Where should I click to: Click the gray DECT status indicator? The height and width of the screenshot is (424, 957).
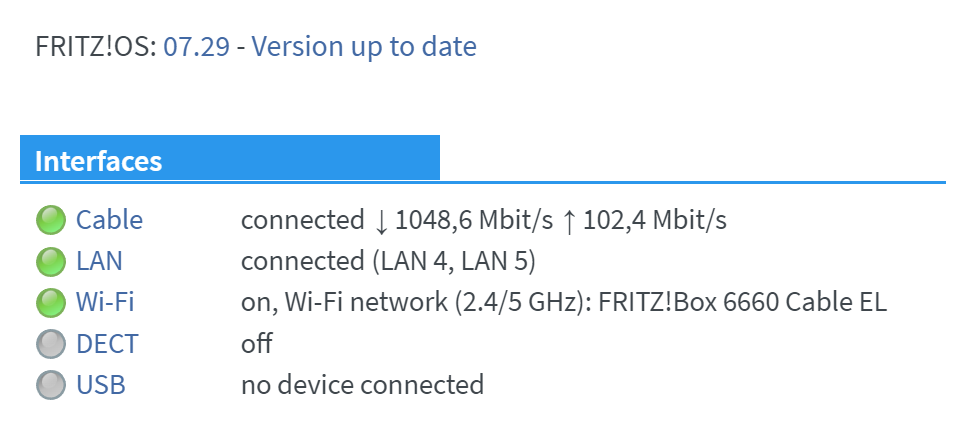pyautogui.click(x=50, y=344)
